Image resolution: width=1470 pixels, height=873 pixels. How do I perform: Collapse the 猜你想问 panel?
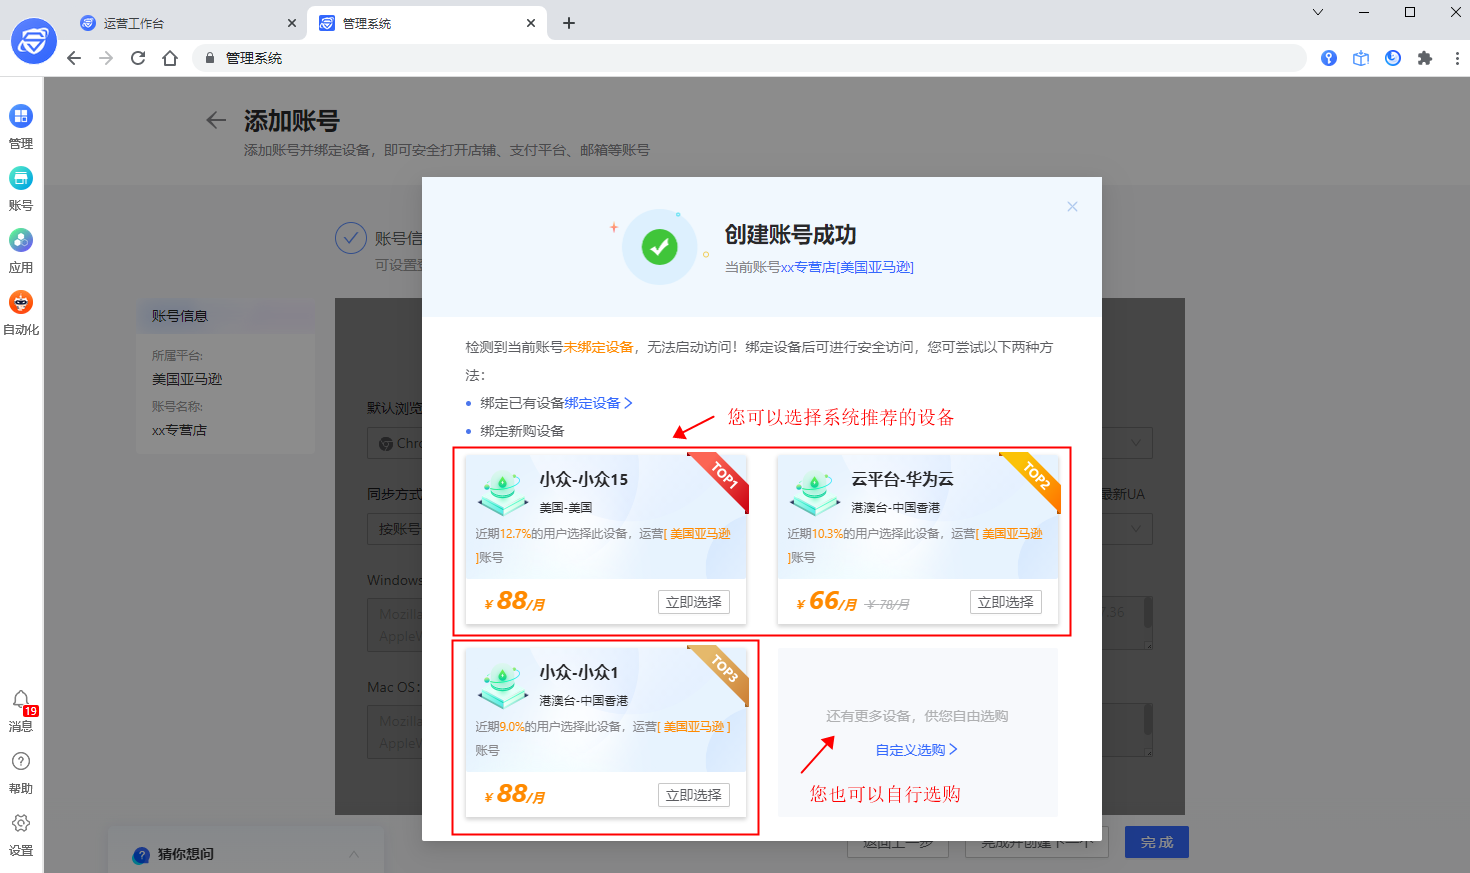354,855
